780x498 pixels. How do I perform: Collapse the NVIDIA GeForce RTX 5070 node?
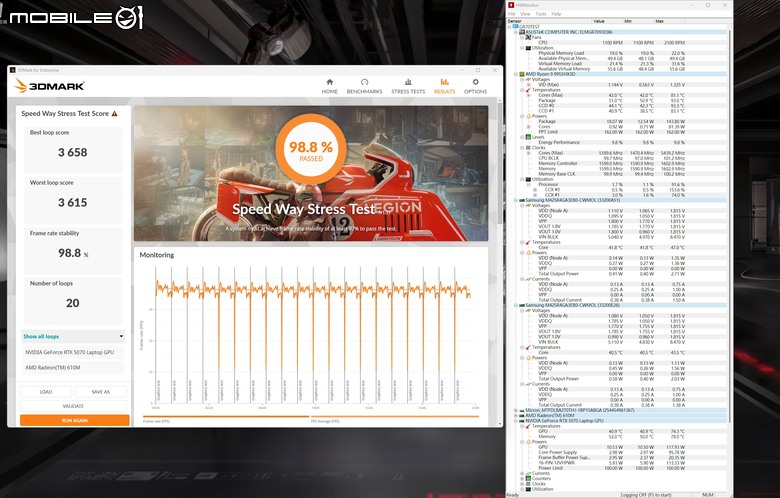(516, 421)
